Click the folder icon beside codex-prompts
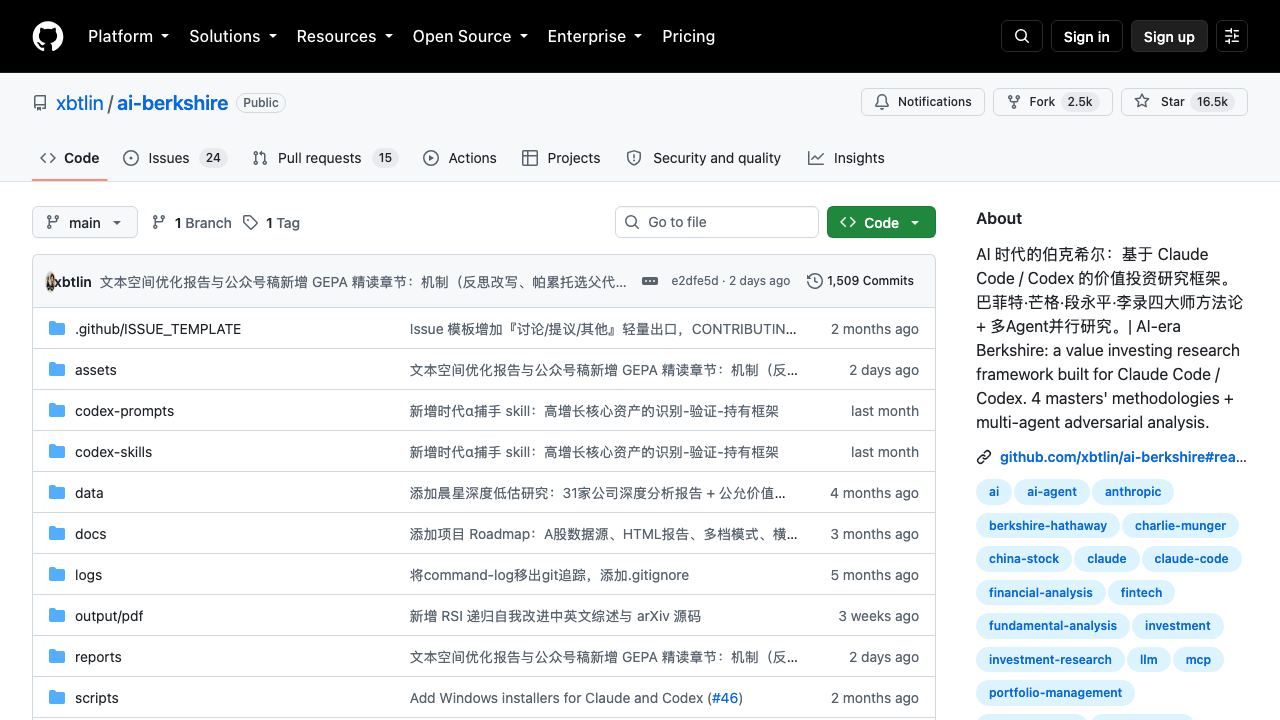The image size is (1280, 720). pos(57,410)
